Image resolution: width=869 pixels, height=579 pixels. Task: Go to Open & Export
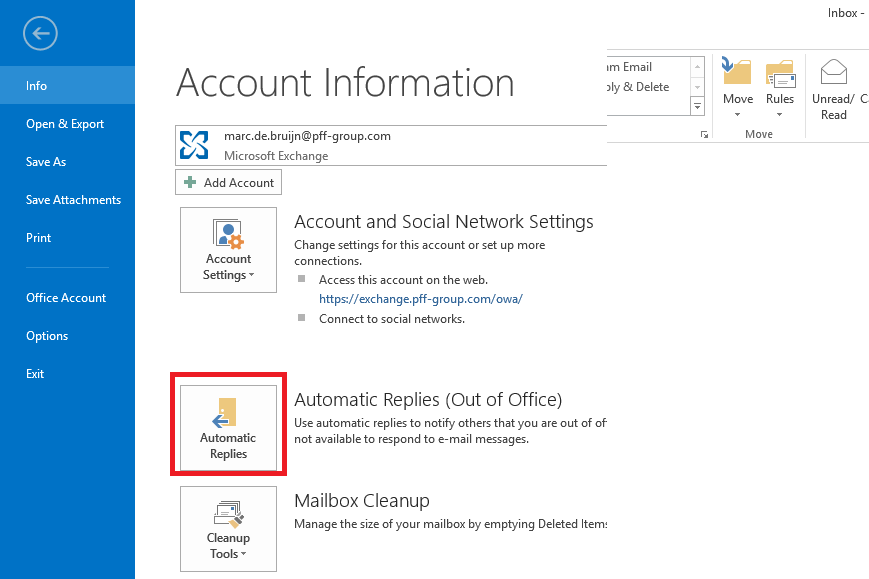coord(65,124)
